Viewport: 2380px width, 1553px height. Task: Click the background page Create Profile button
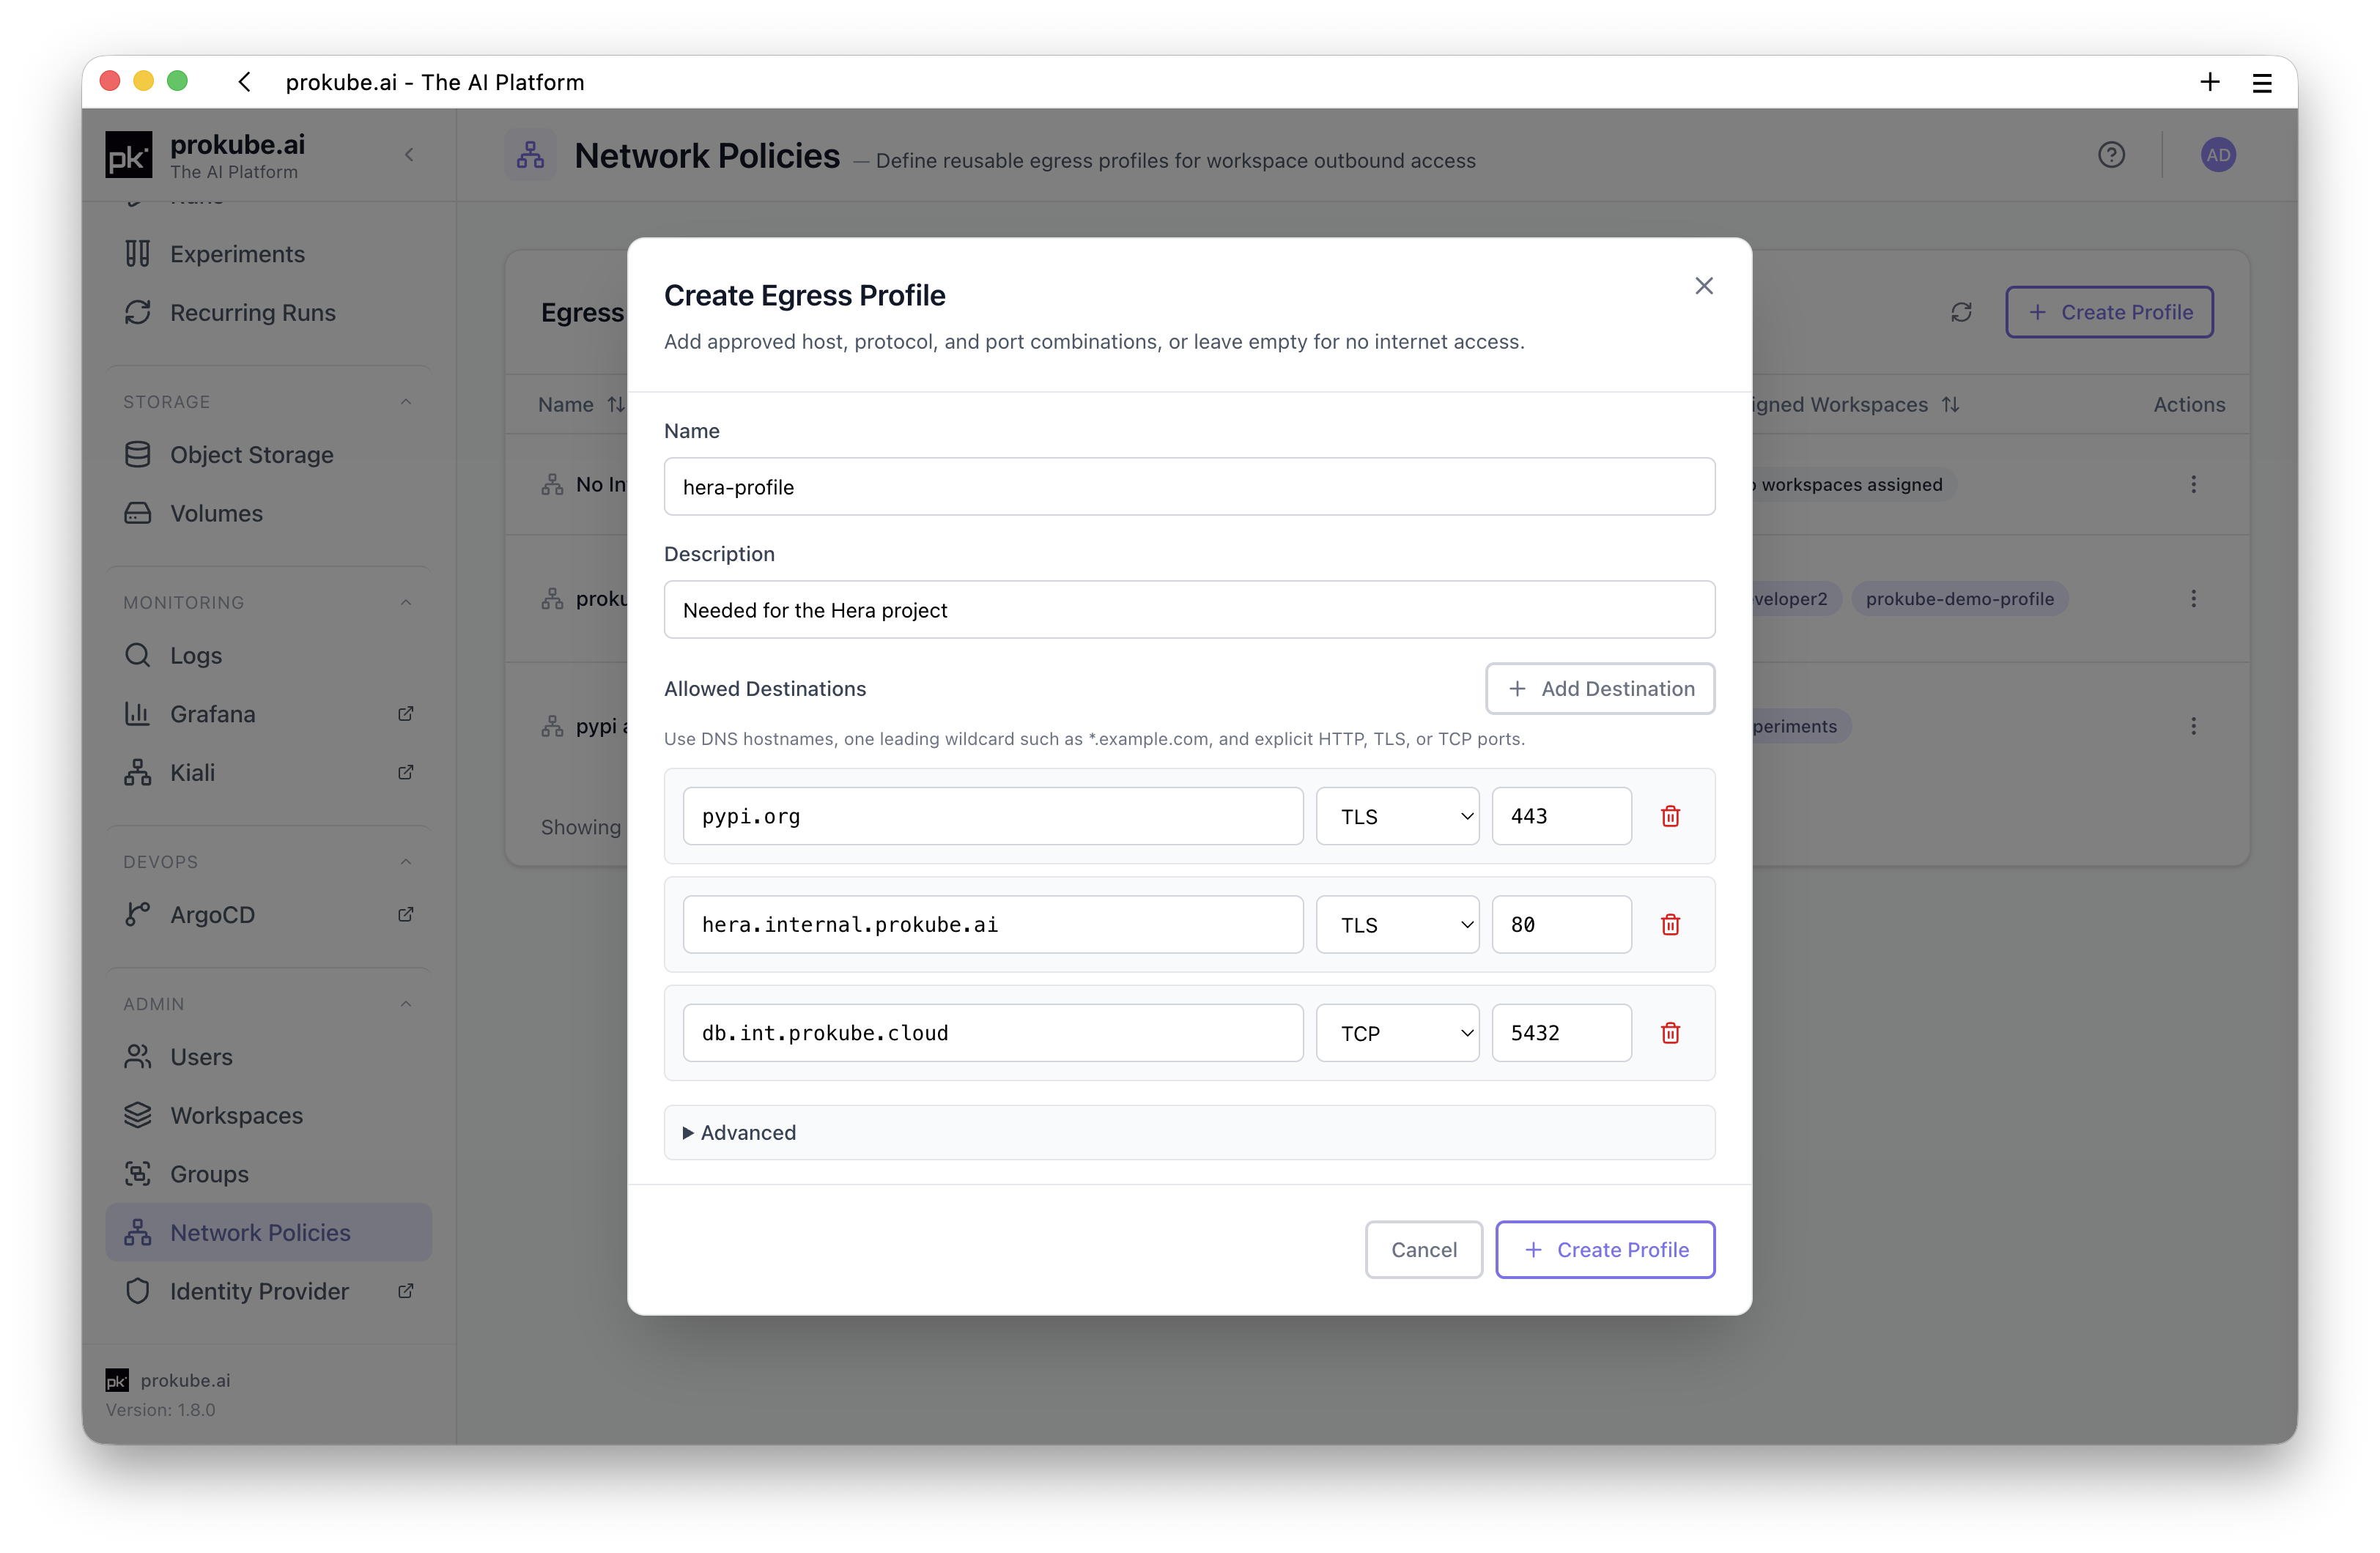(2109, 312)
